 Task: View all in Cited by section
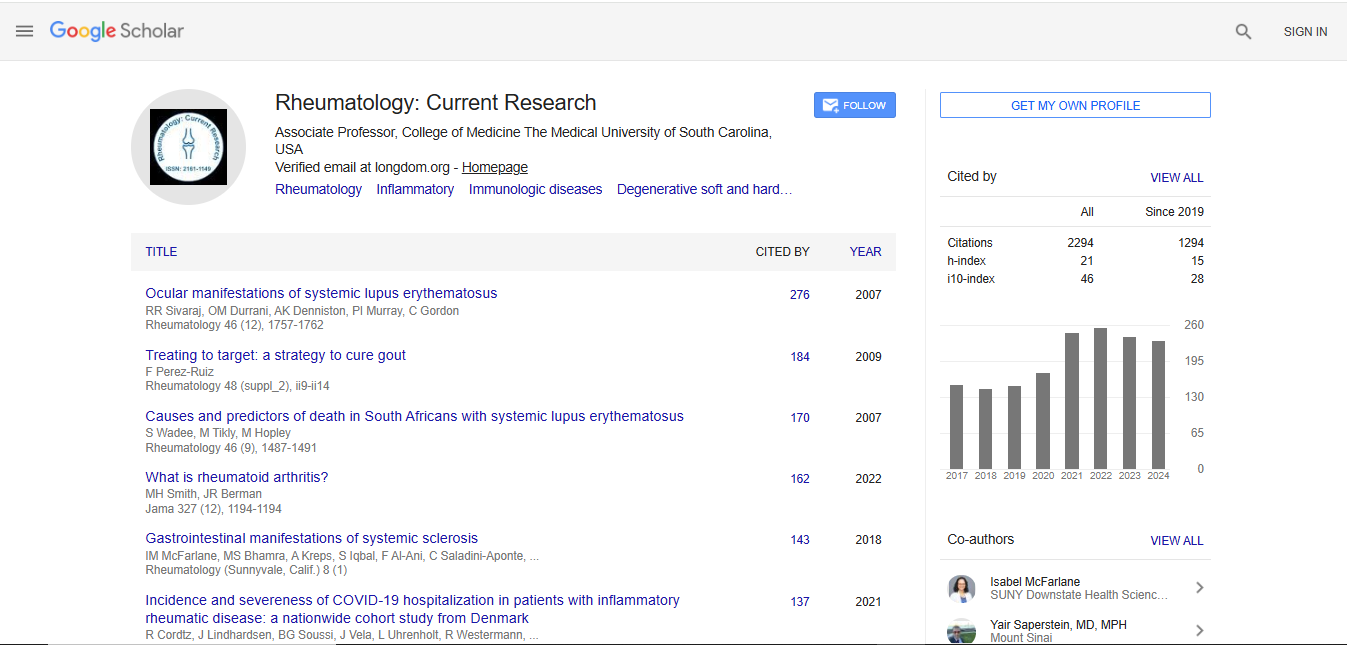(1176, 178)
